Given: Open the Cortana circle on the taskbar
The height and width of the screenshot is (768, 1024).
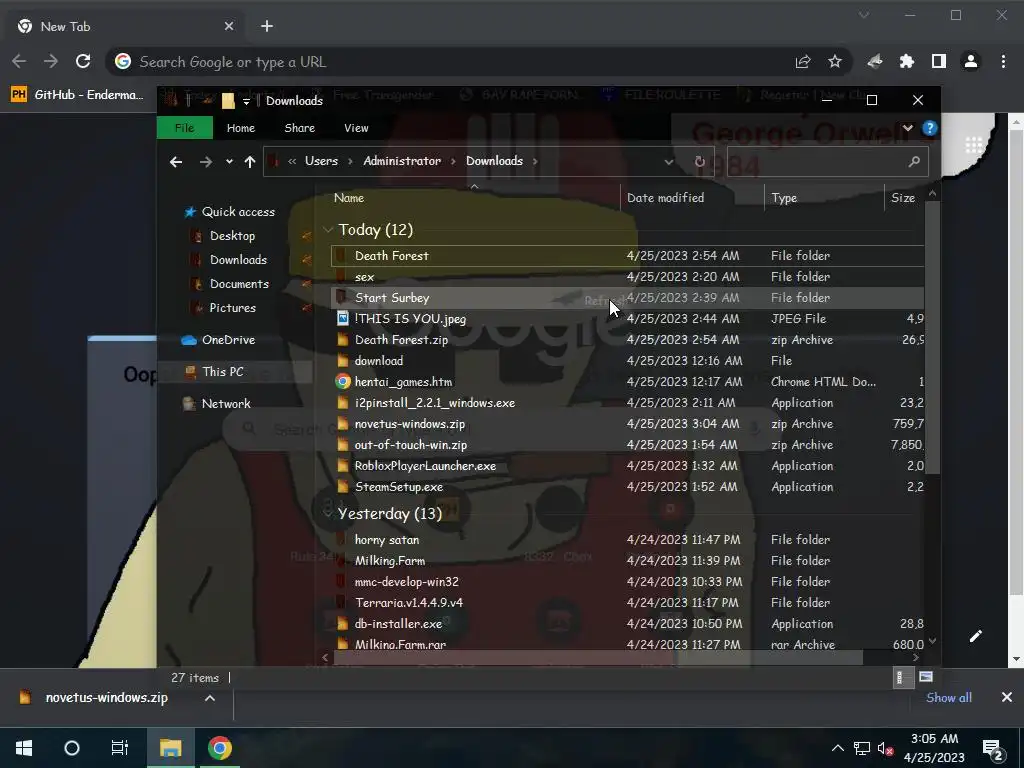Looking at the screenshot, I should coord(72,748).
